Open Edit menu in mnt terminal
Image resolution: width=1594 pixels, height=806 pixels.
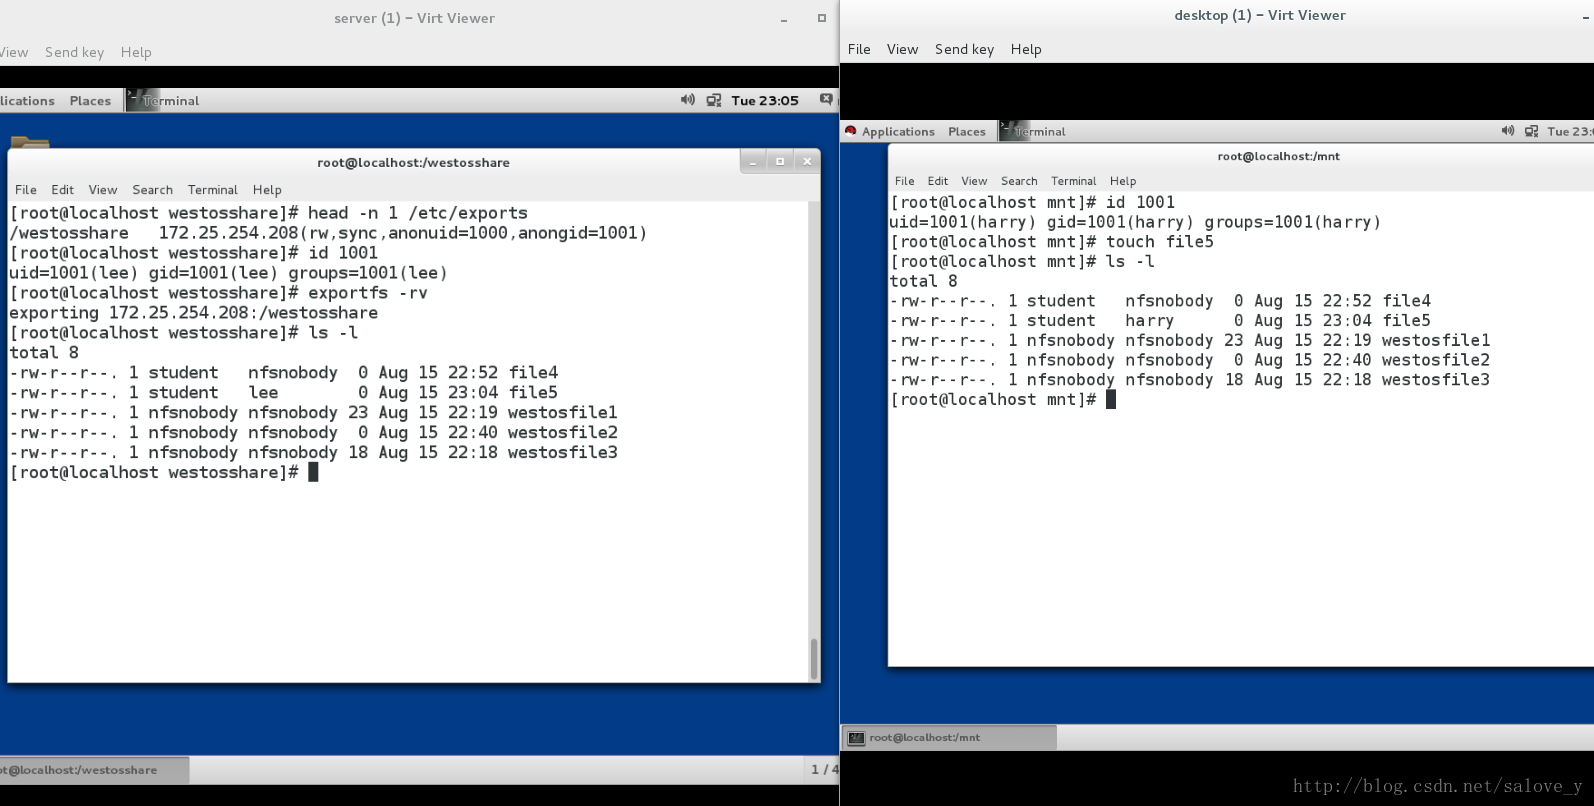[x=938, y=181]
